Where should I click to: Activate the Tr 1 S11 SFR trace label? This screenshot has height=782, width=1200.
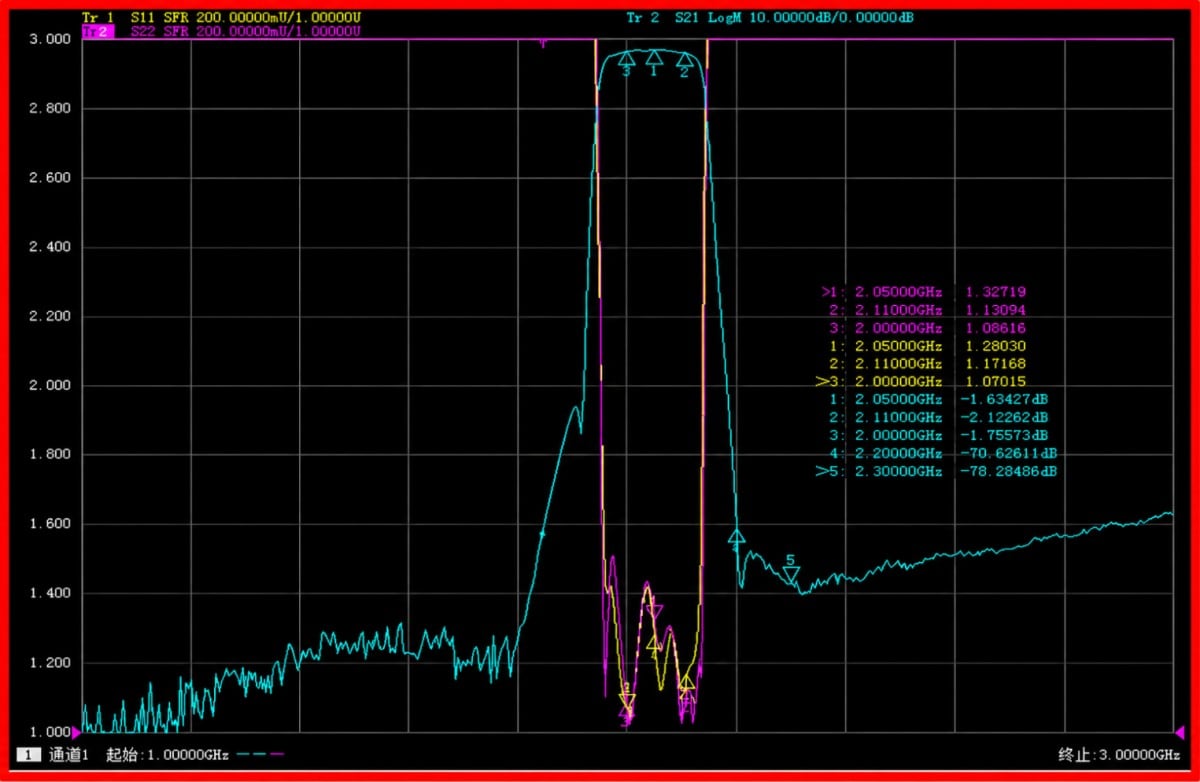[x=221, y=18]
